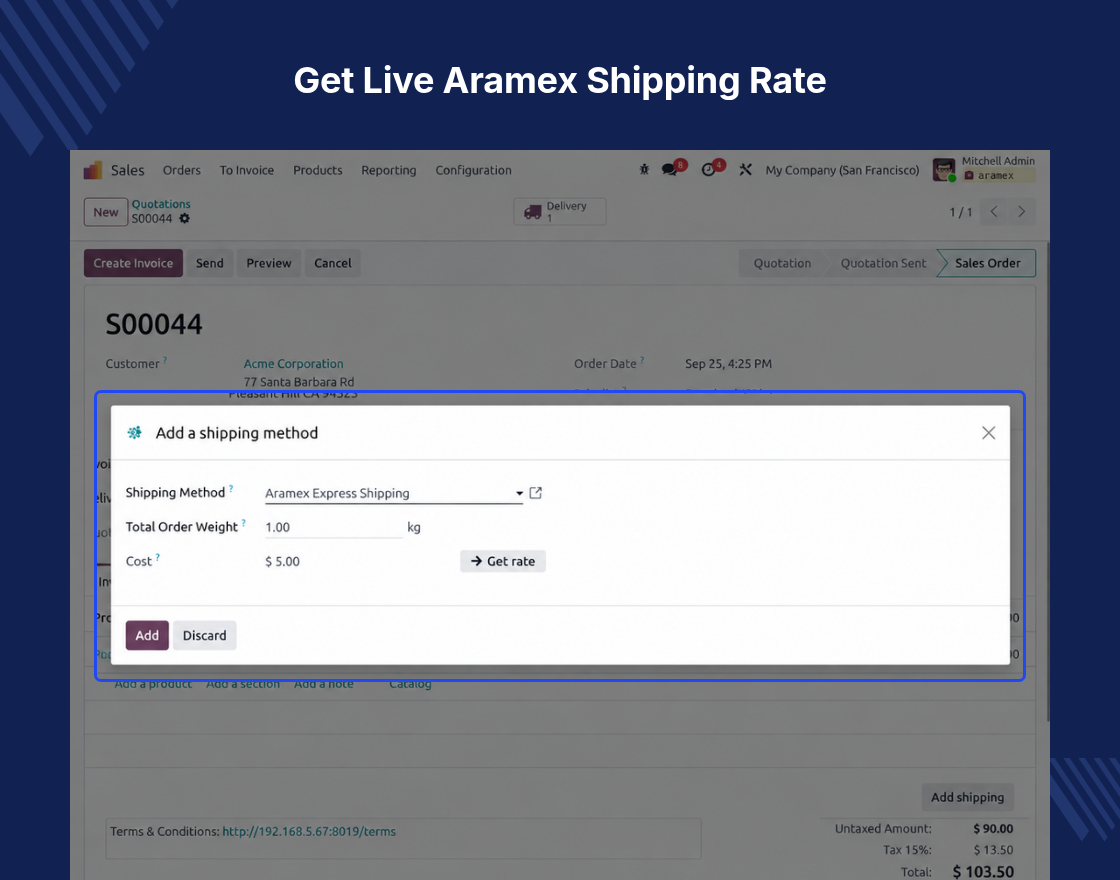
Task: Click the Sales app title
Action: pyautogui.click(x=128, y=170)
